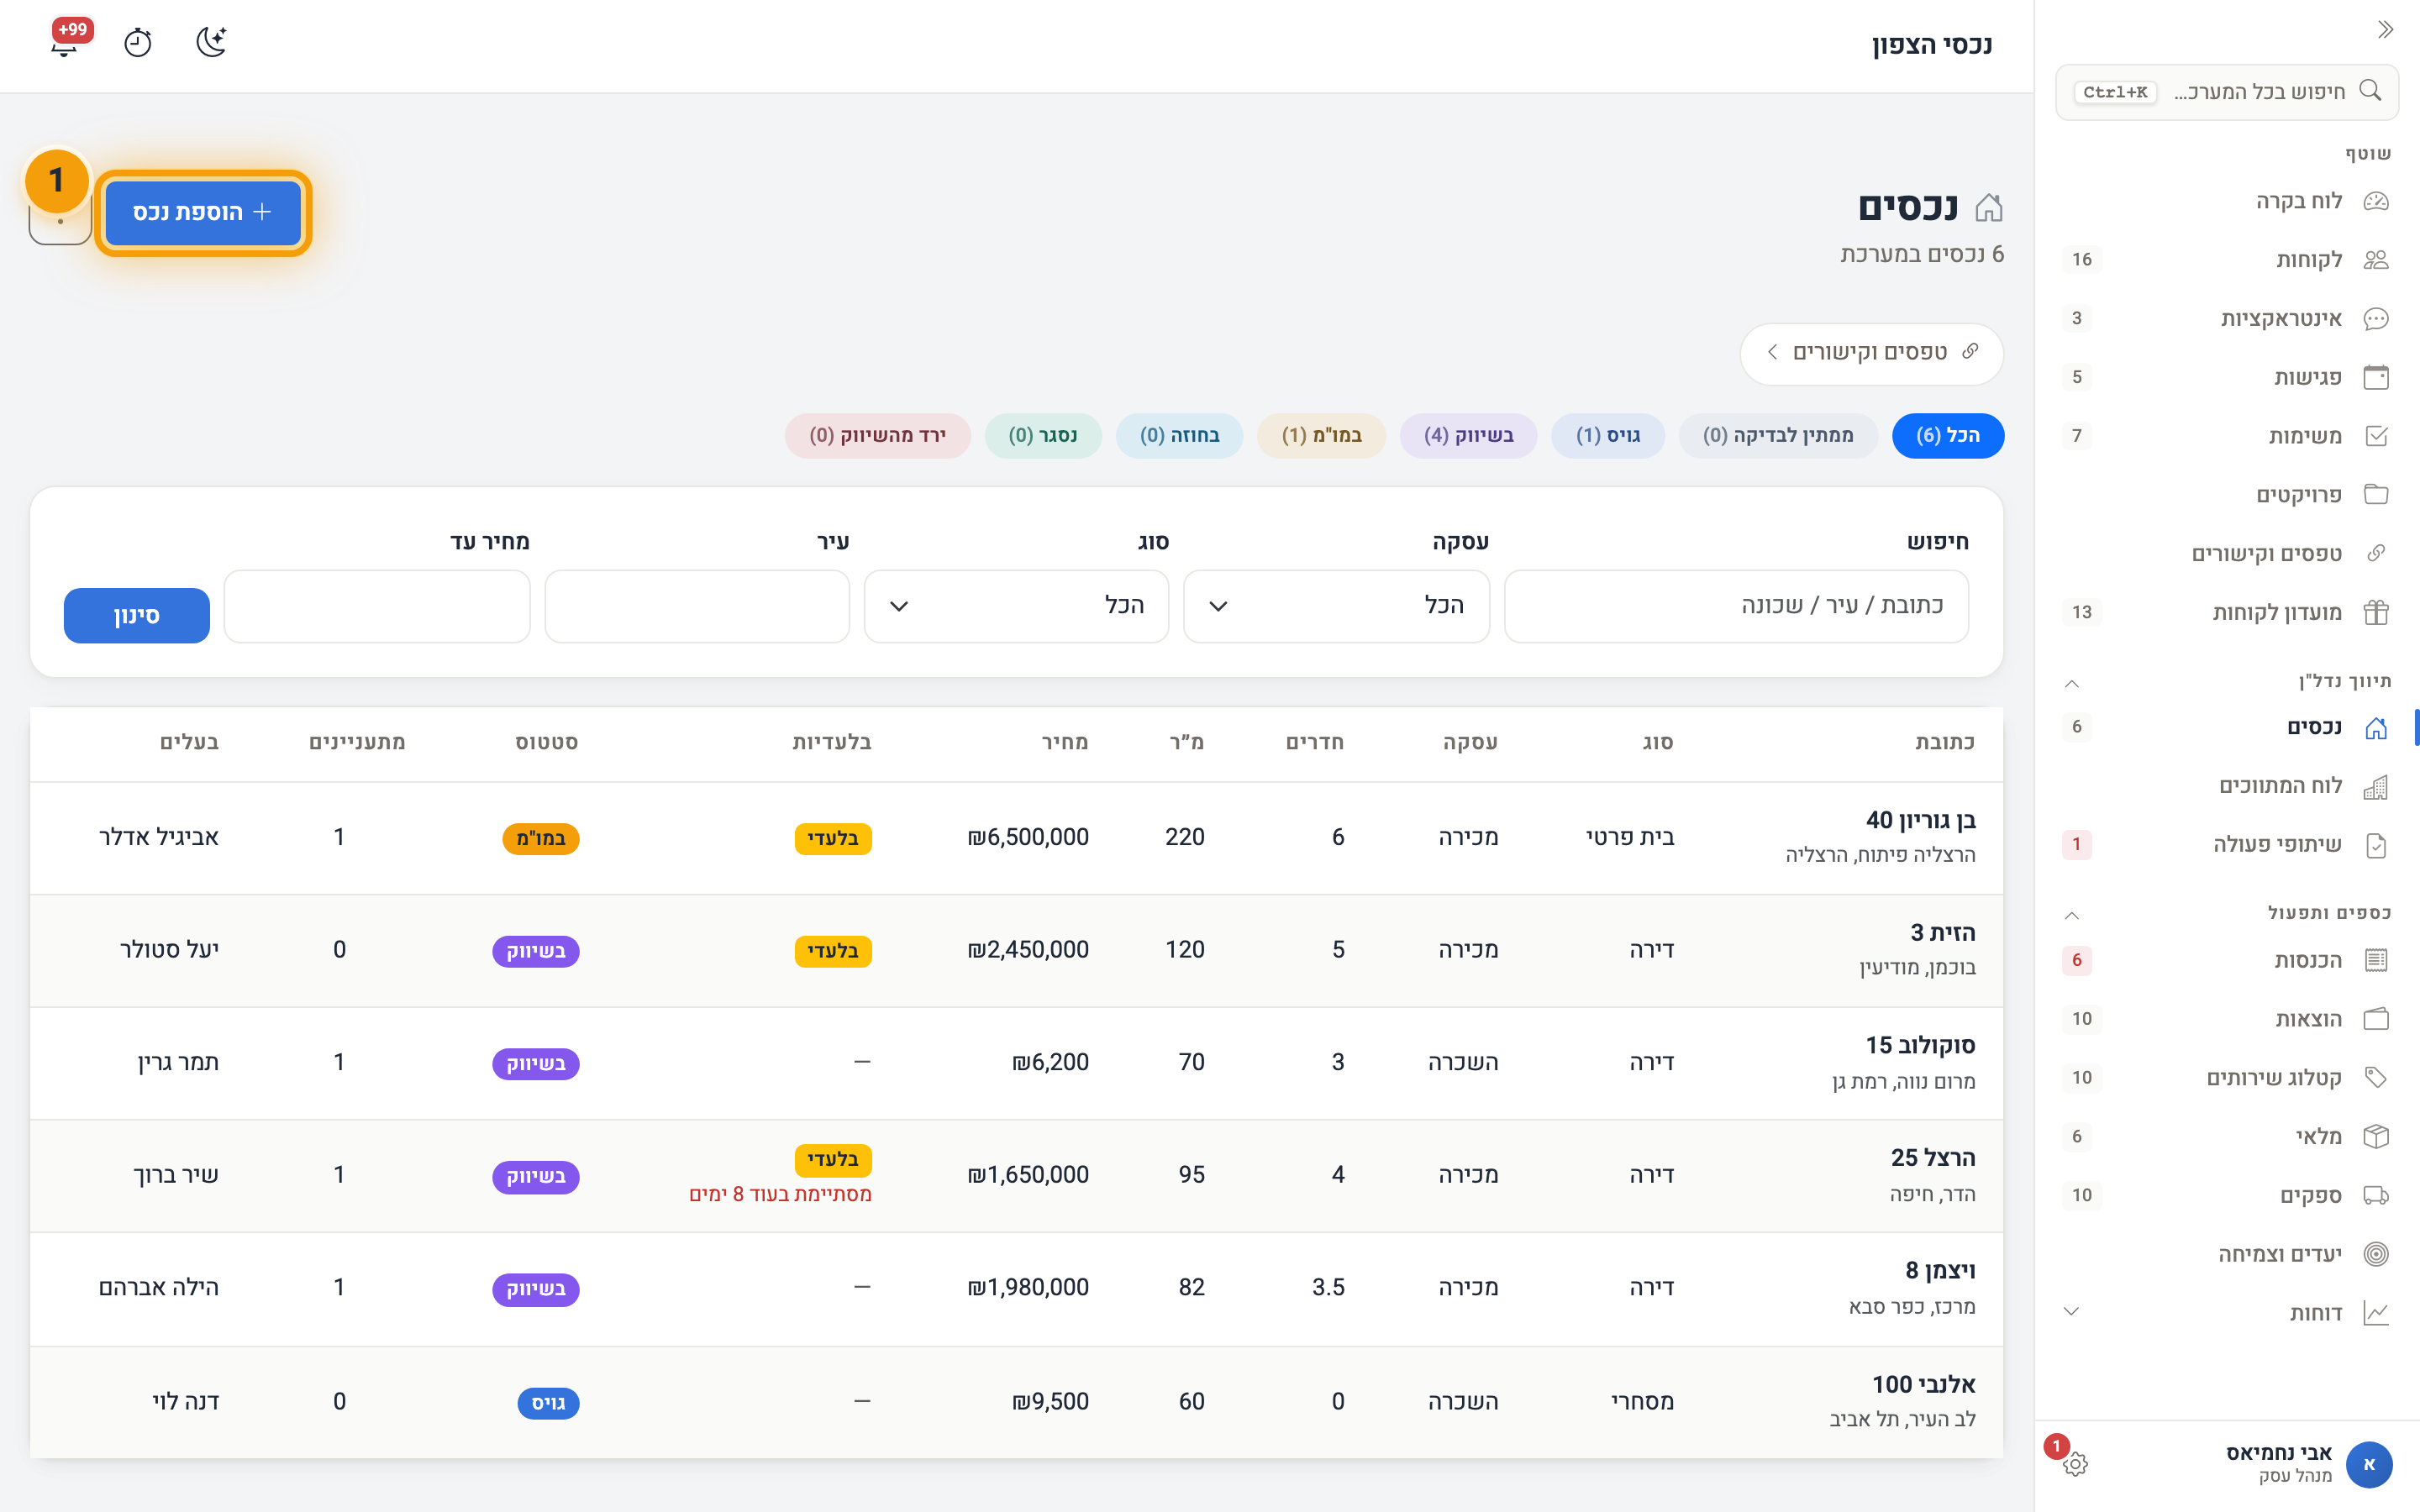
Task: Open אינטראקציות interactions in sidebar
Action: click(x=2227, y=319)
